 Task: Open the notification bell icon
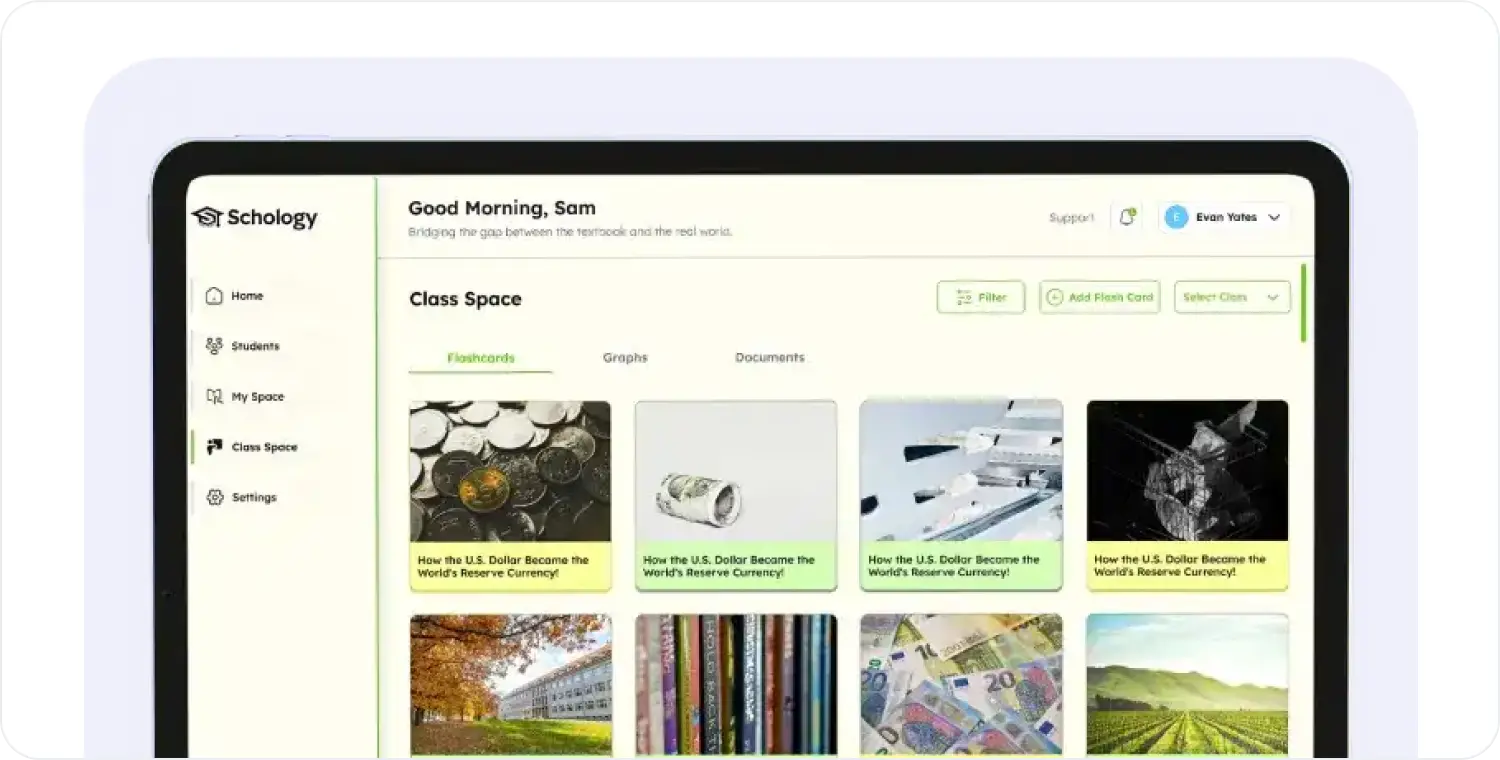point(1127,217)
